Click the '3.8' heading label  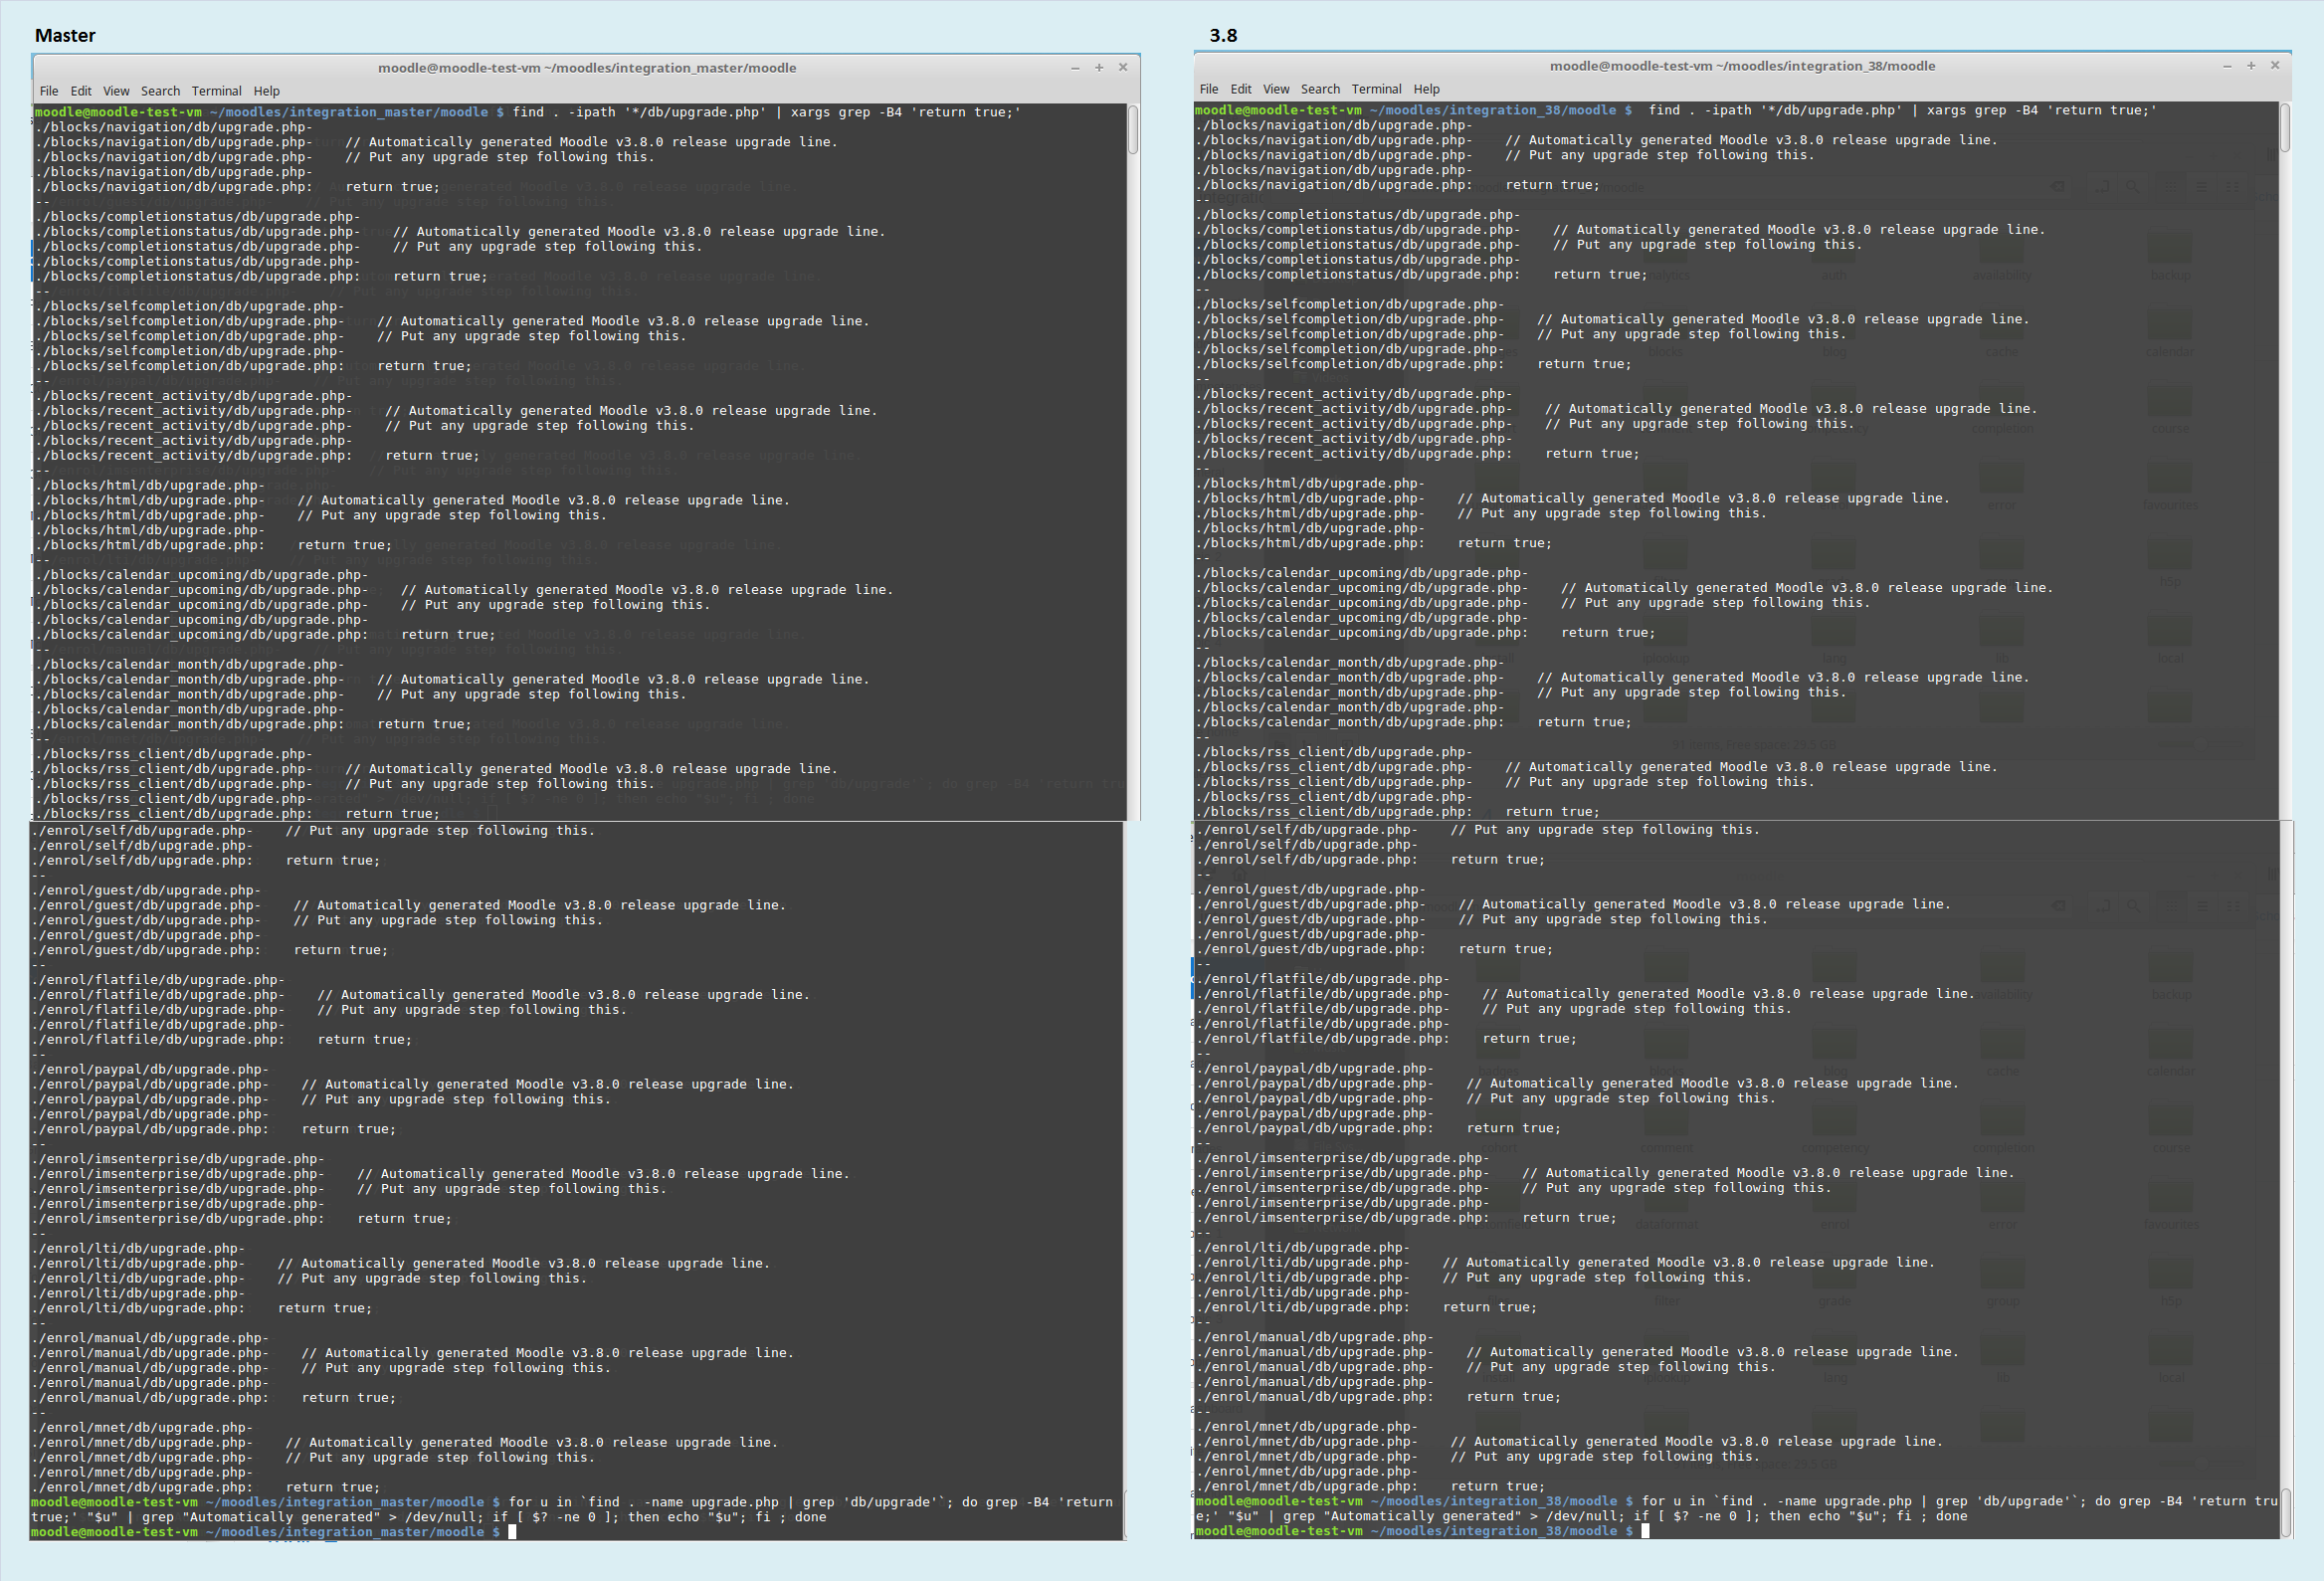click(1223, 35)
